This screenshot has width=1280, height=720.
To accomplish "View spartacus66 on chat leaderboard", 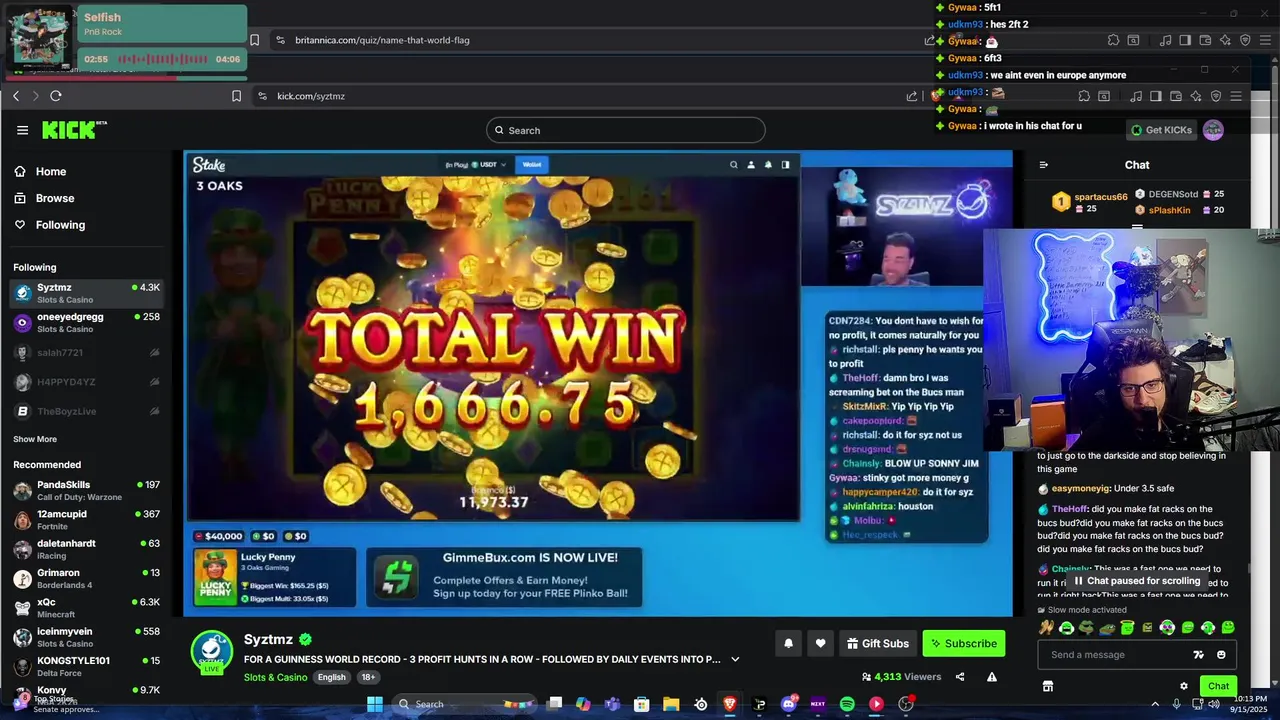I will click(1090, 202).
